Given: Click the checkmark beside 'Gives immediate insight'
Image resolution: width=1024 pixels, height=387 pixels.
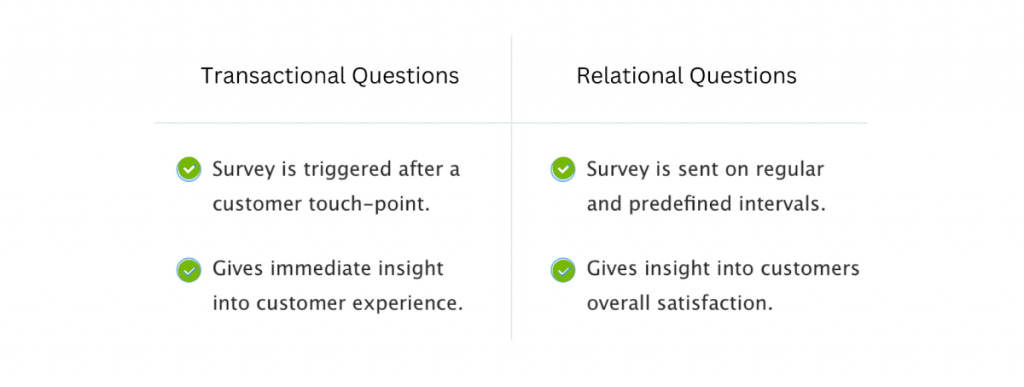Looking at the screenshot, I should pos(189,270).
